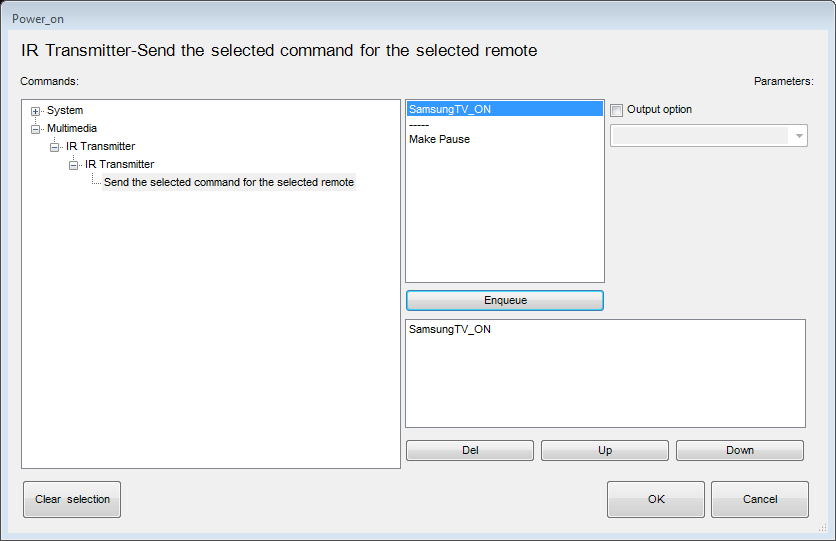
Task: Enable the Output option checkbox
Action: point(616,110)
